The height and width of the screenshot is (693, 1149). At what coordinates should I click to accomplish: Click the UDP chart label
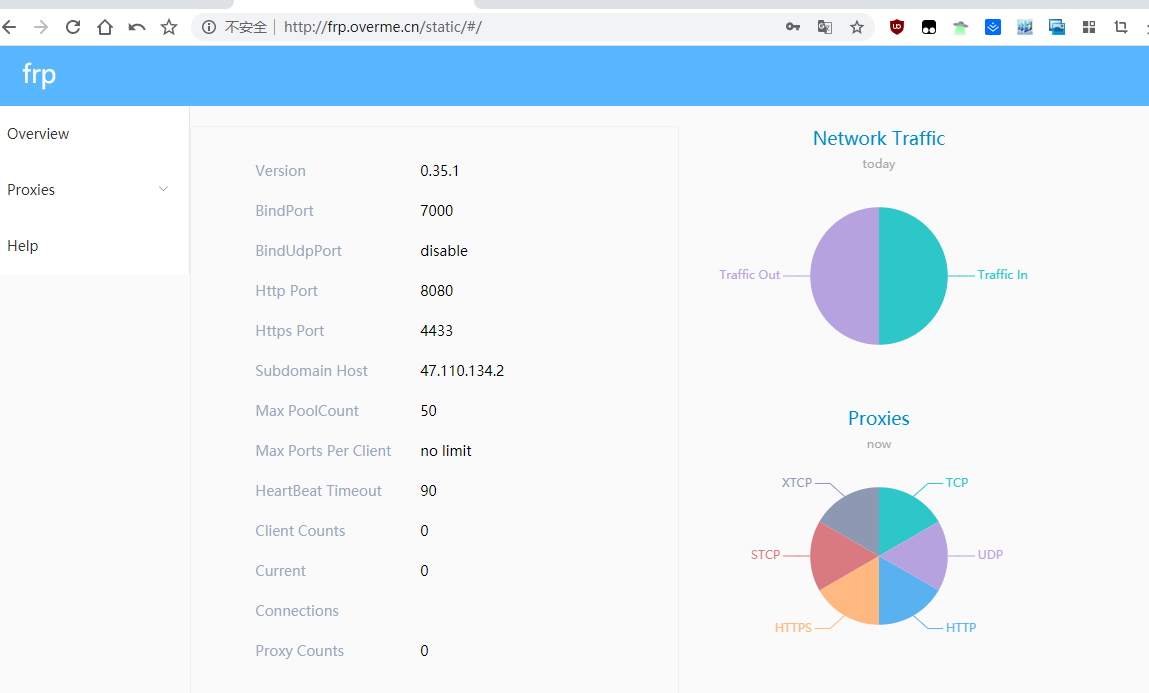(990, 555)
